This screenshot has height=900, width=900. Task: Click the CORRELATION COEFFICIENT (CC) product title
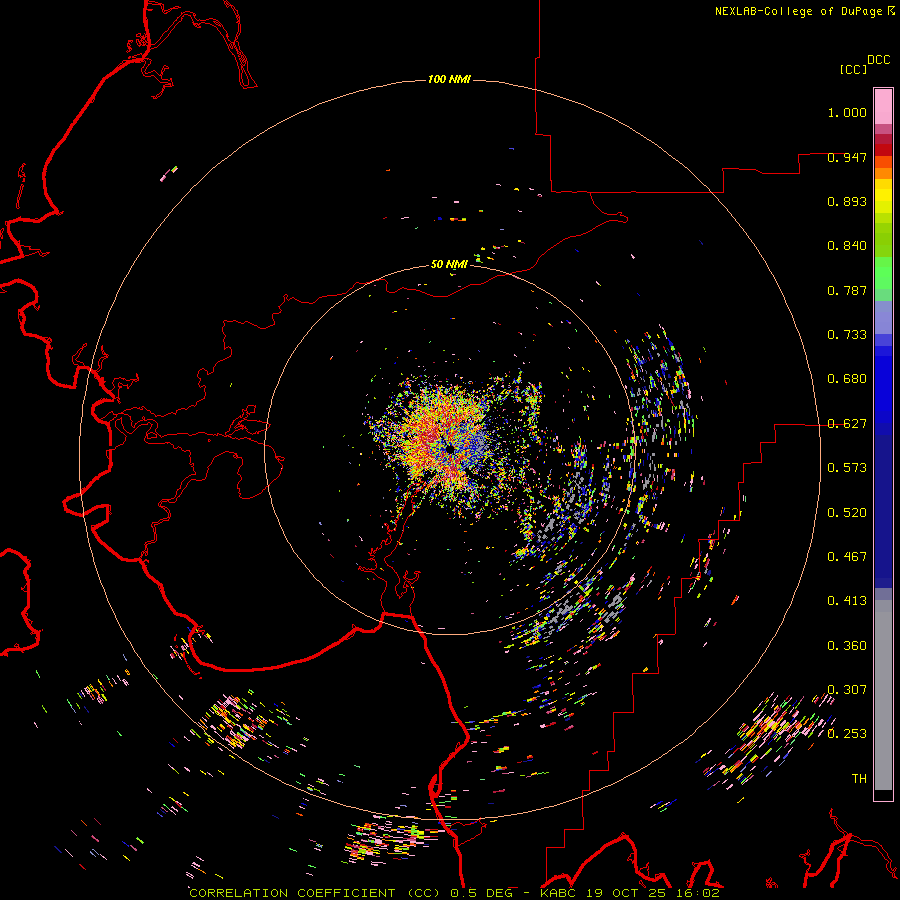tap(316, 893)
